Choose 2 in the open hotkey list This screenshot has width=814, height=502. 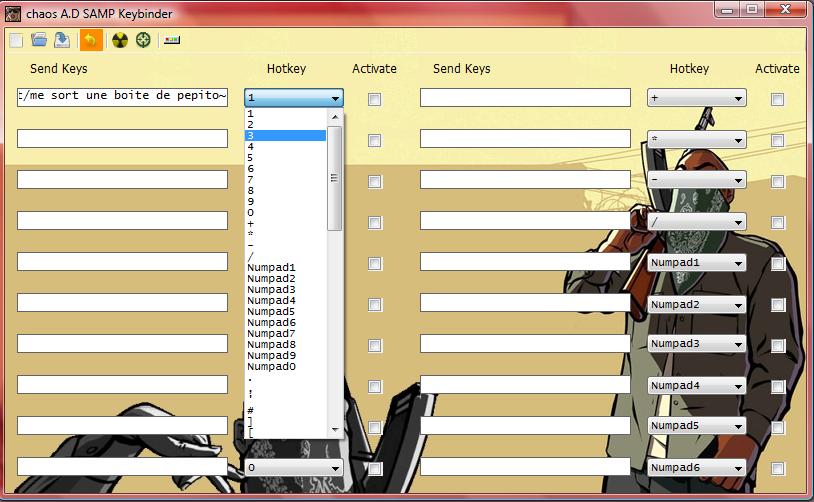click(x=286, y=125)
